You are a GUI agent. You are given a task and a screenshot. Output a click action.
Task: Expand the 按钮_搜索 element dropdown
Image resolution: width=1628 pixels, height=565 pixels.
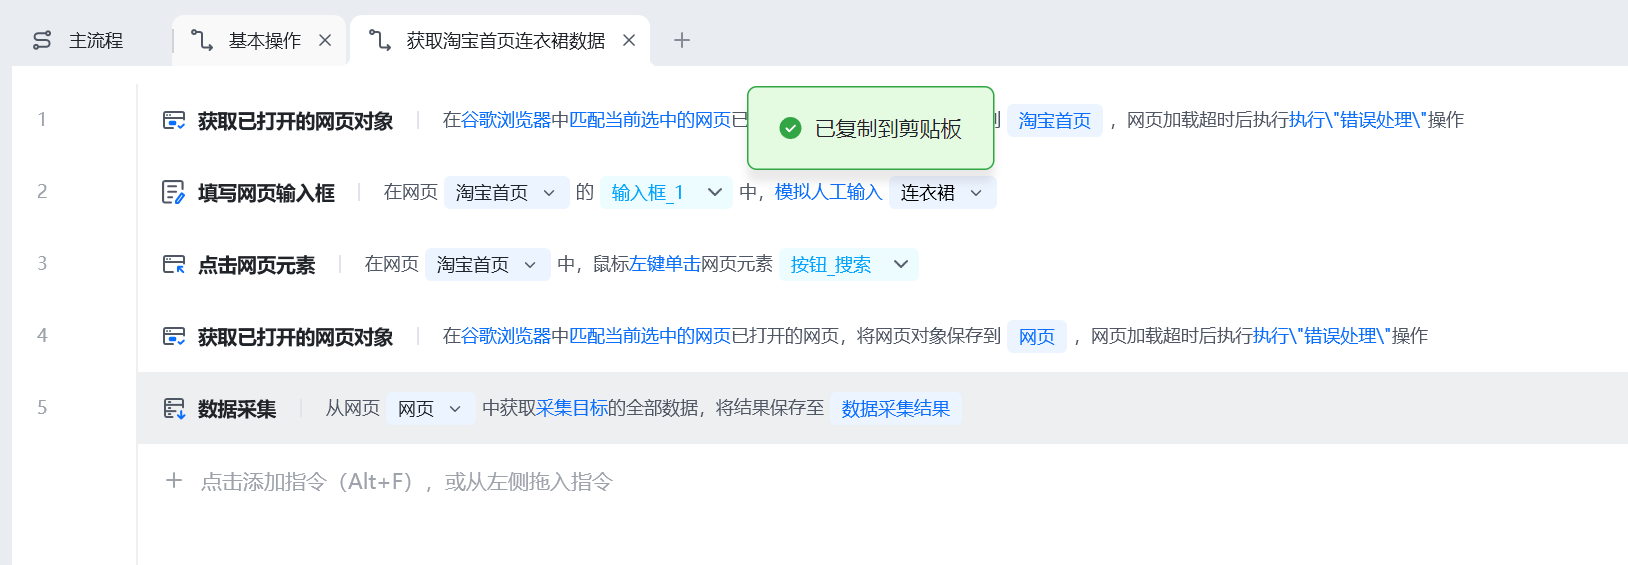coord(849,264)
